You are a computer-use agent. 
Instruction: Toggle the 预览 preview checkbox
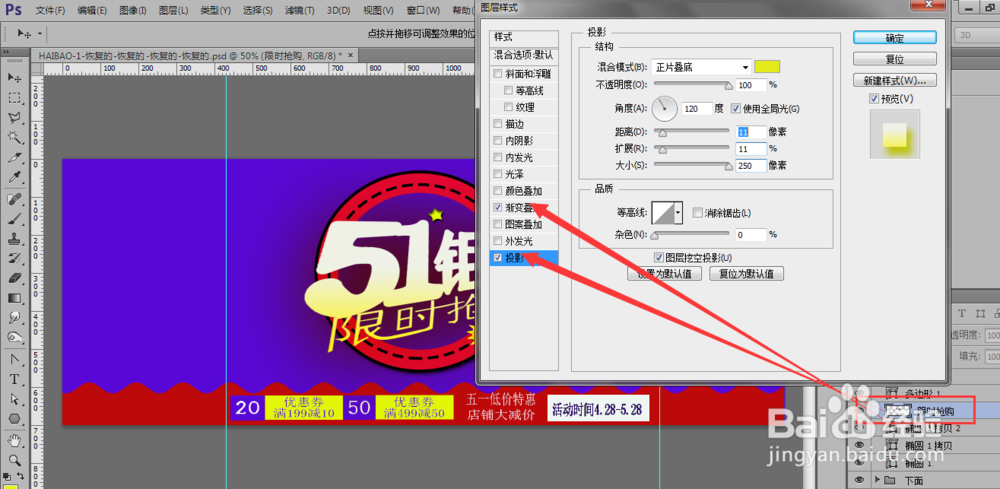874,98
